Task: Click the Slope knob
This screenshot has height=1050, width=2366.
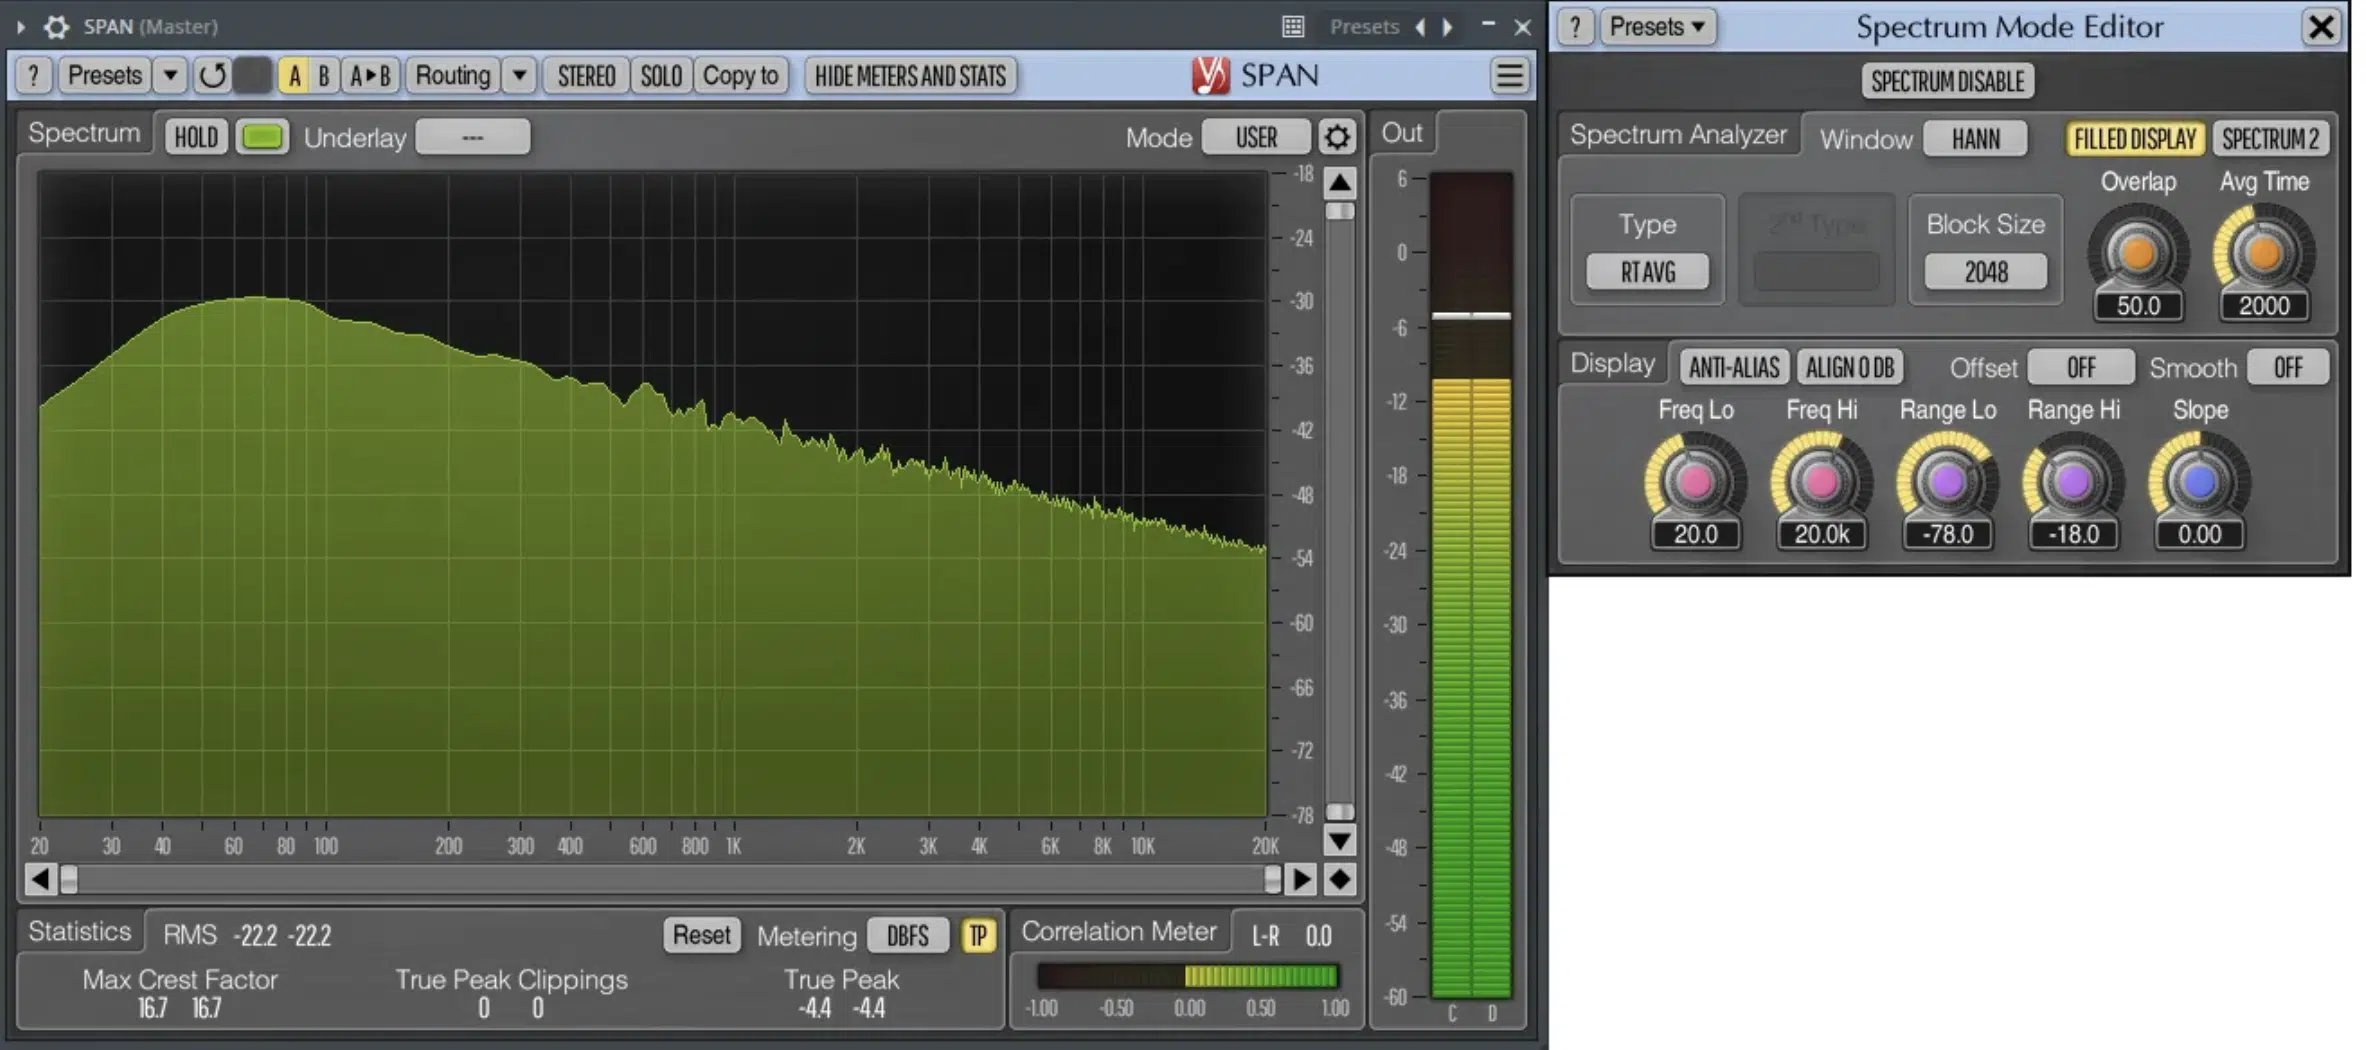Action: [x=2199, y=481]
